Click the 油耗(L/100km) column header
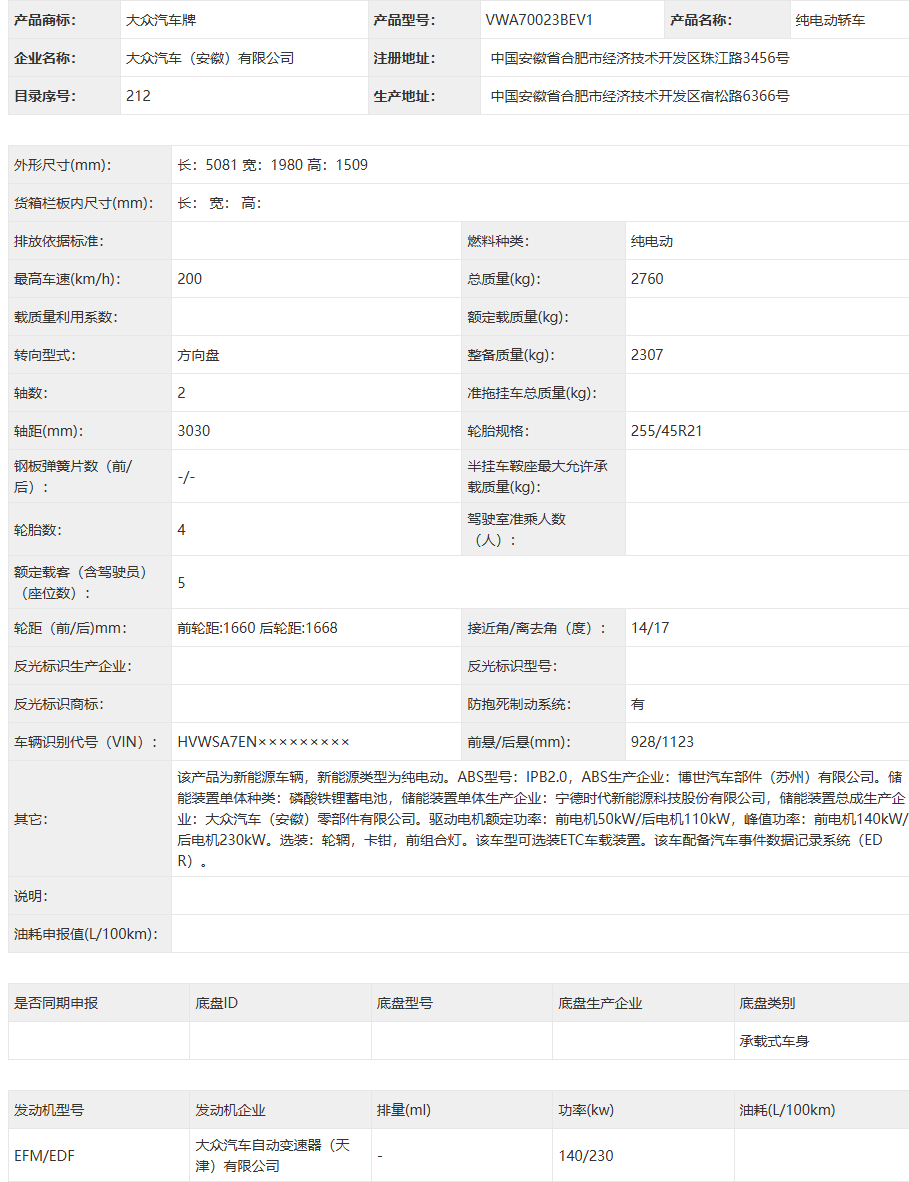Screen dimensions: 909x1182 (787, 1110)
